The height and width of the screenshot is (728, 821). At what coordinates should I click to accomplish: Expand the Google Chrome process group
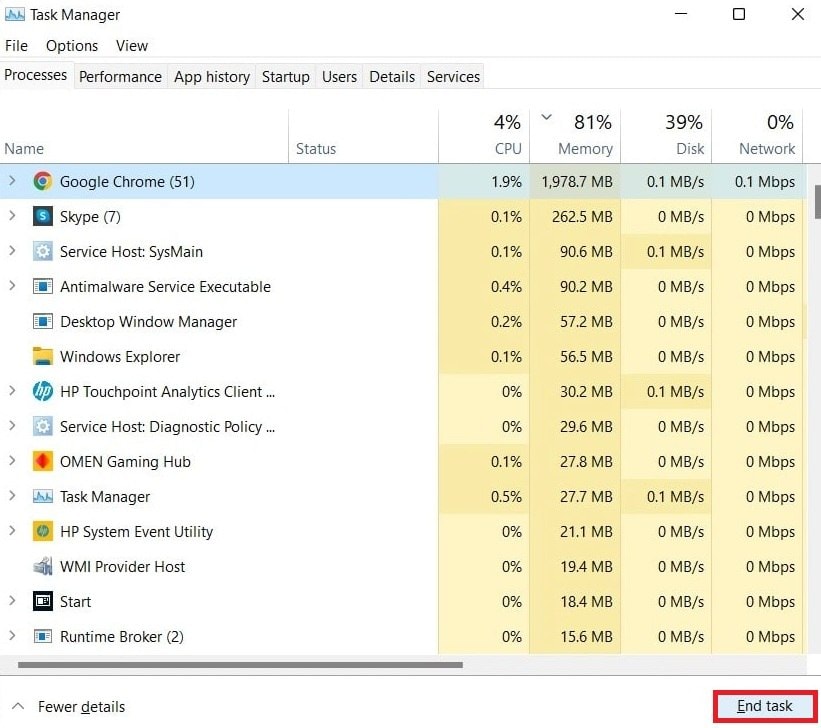tap(12, 182)
